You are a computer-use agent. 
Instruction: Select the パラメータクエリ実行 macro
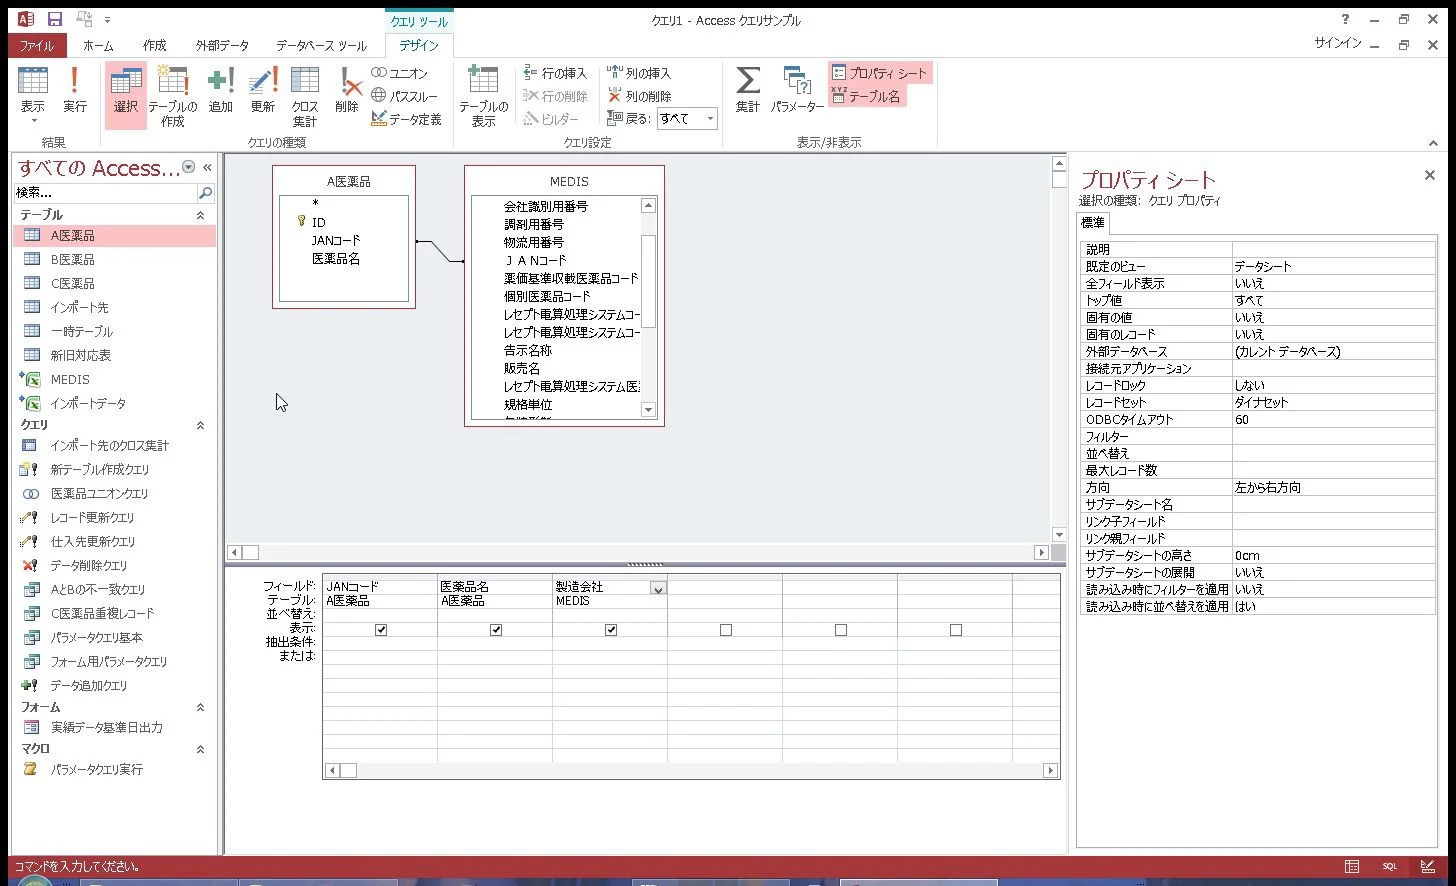click(115, 770)
